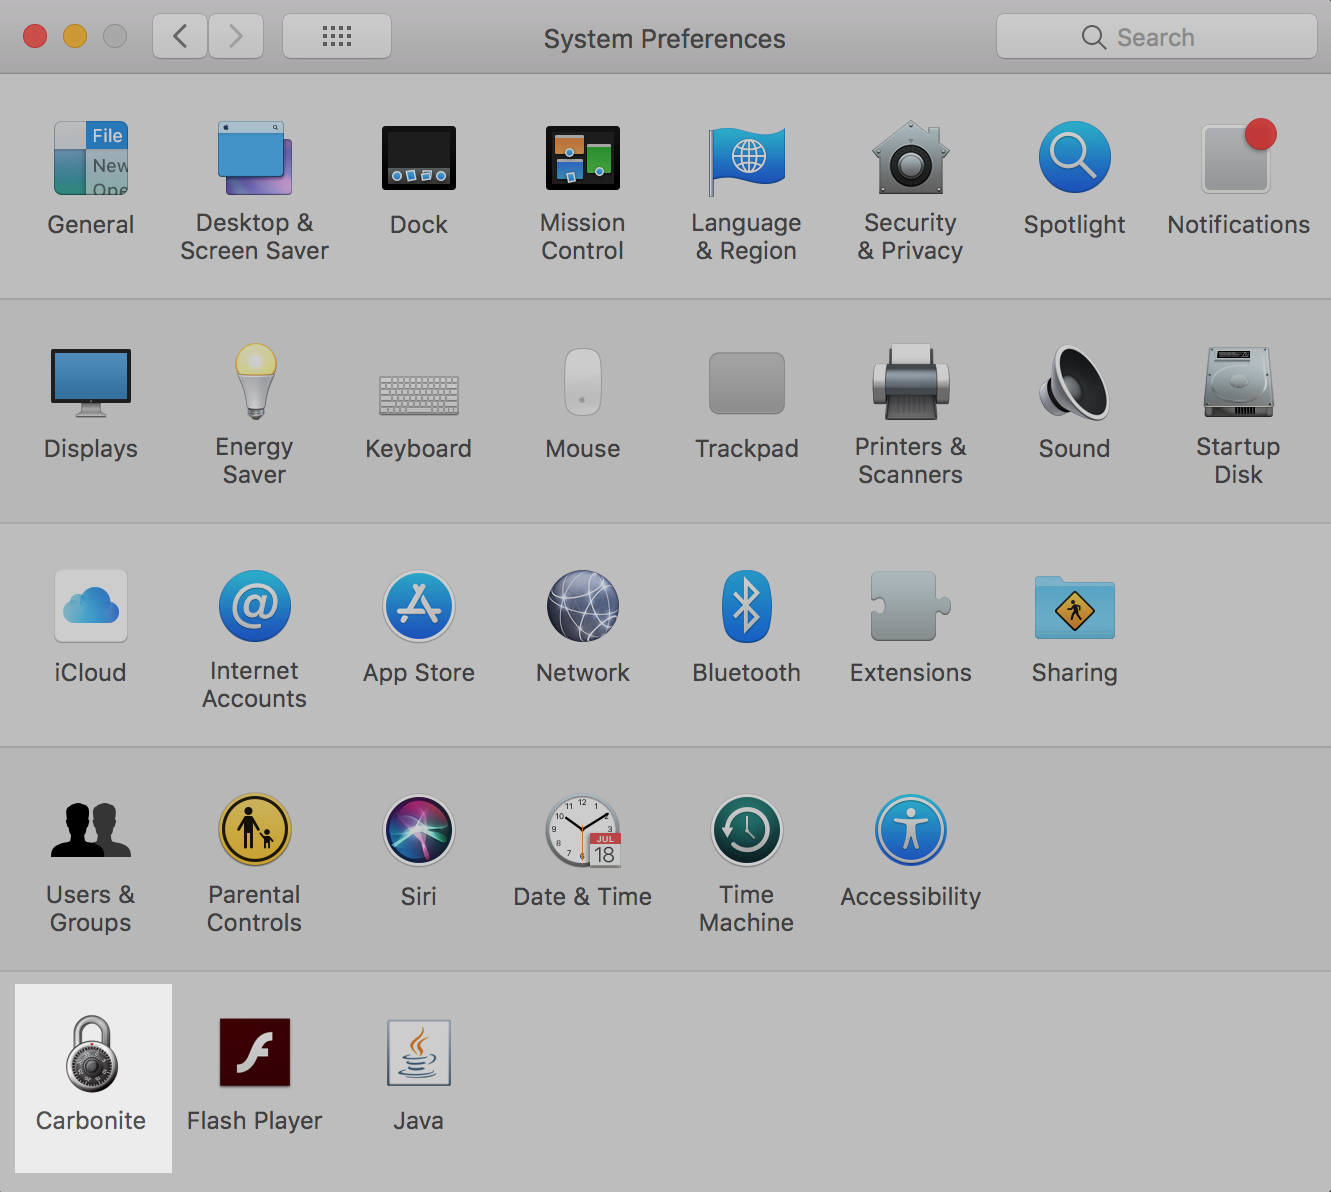Click the forward navigation arrow
The width and height of the screenshot is (1331, 1192).
pos(236,37)
